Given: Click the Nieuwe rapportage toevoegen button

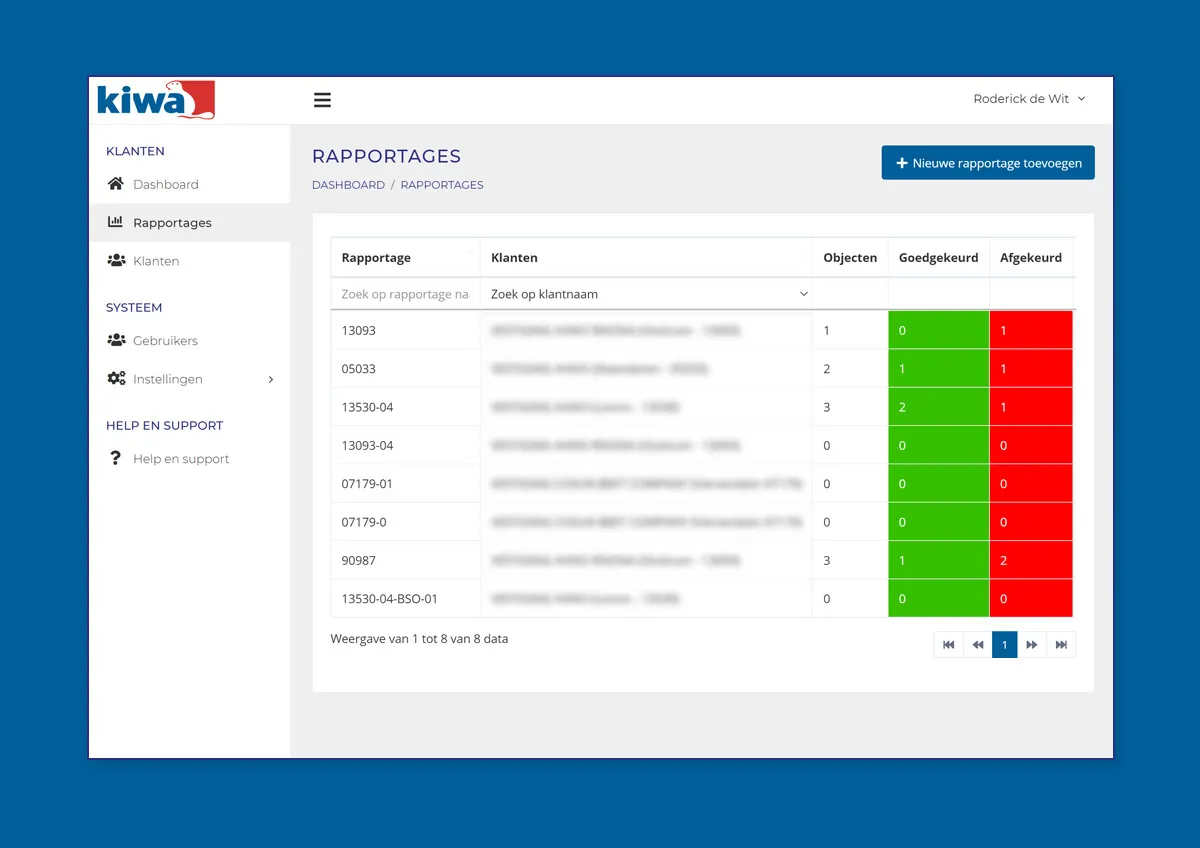Looking at the screenshot, I should pyautogui.click(x=987, y=161).
